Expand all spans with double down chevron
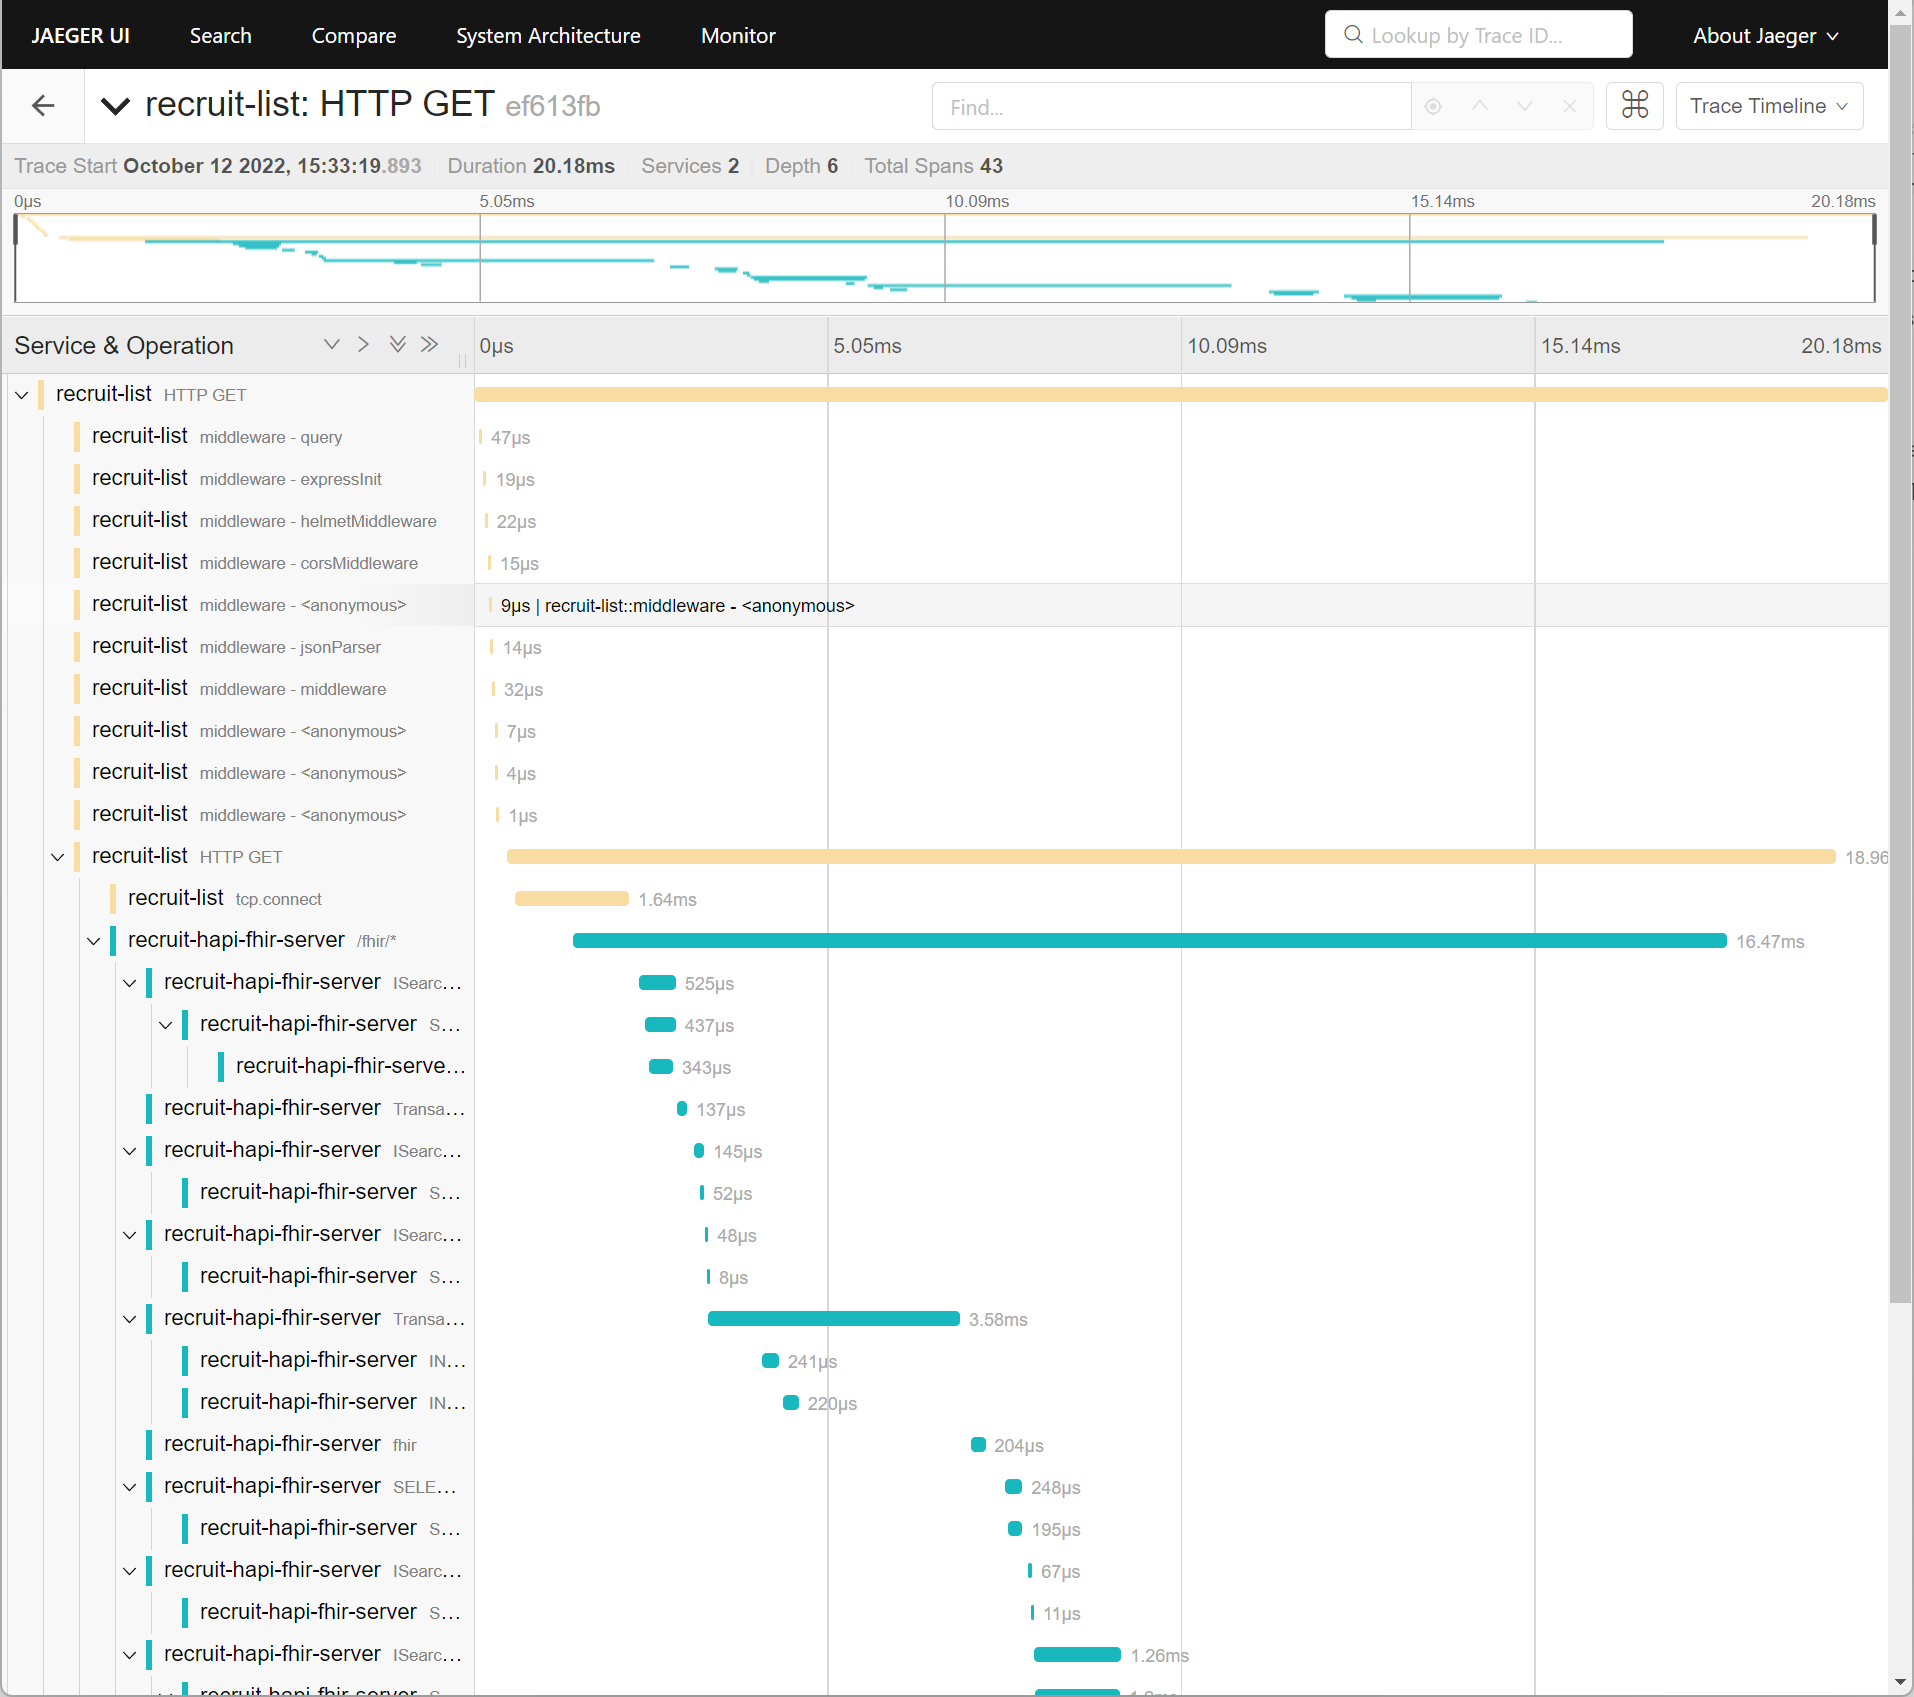 coord(397,345)
